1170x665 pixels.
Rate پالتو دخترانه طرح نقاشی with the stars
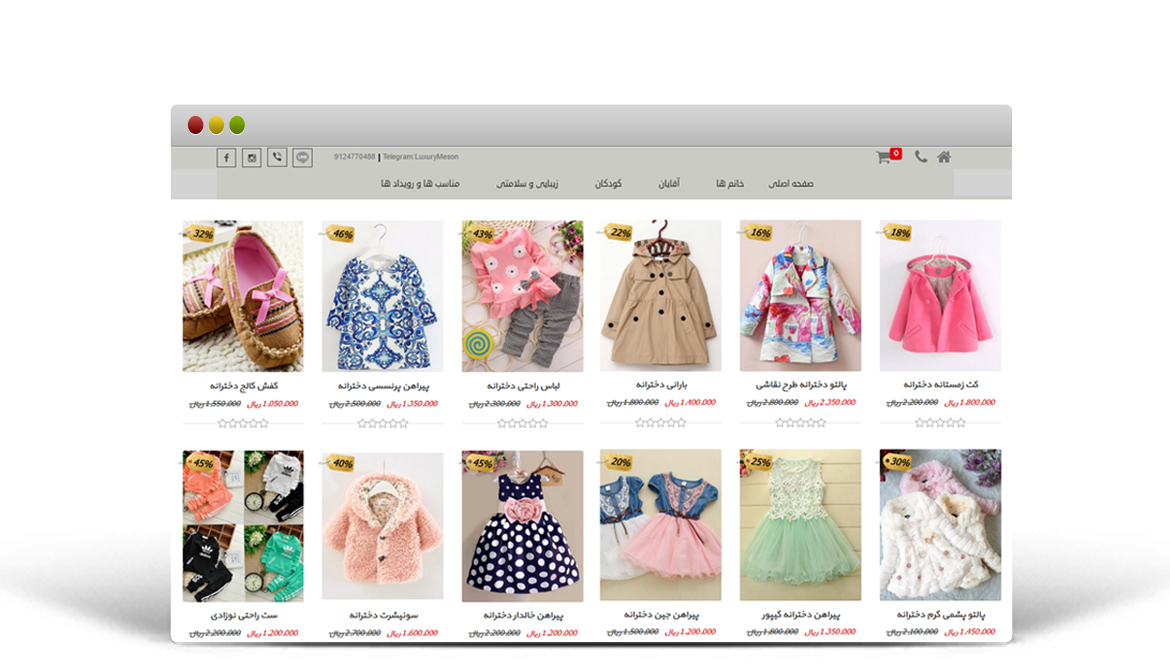tap(801, 422)
